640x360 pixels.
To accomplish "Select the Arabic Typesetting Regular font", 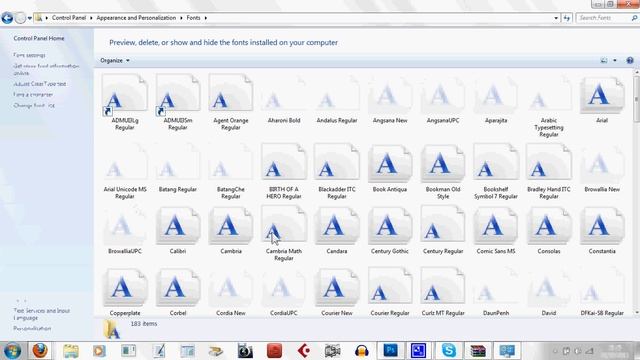I will 549,93.
